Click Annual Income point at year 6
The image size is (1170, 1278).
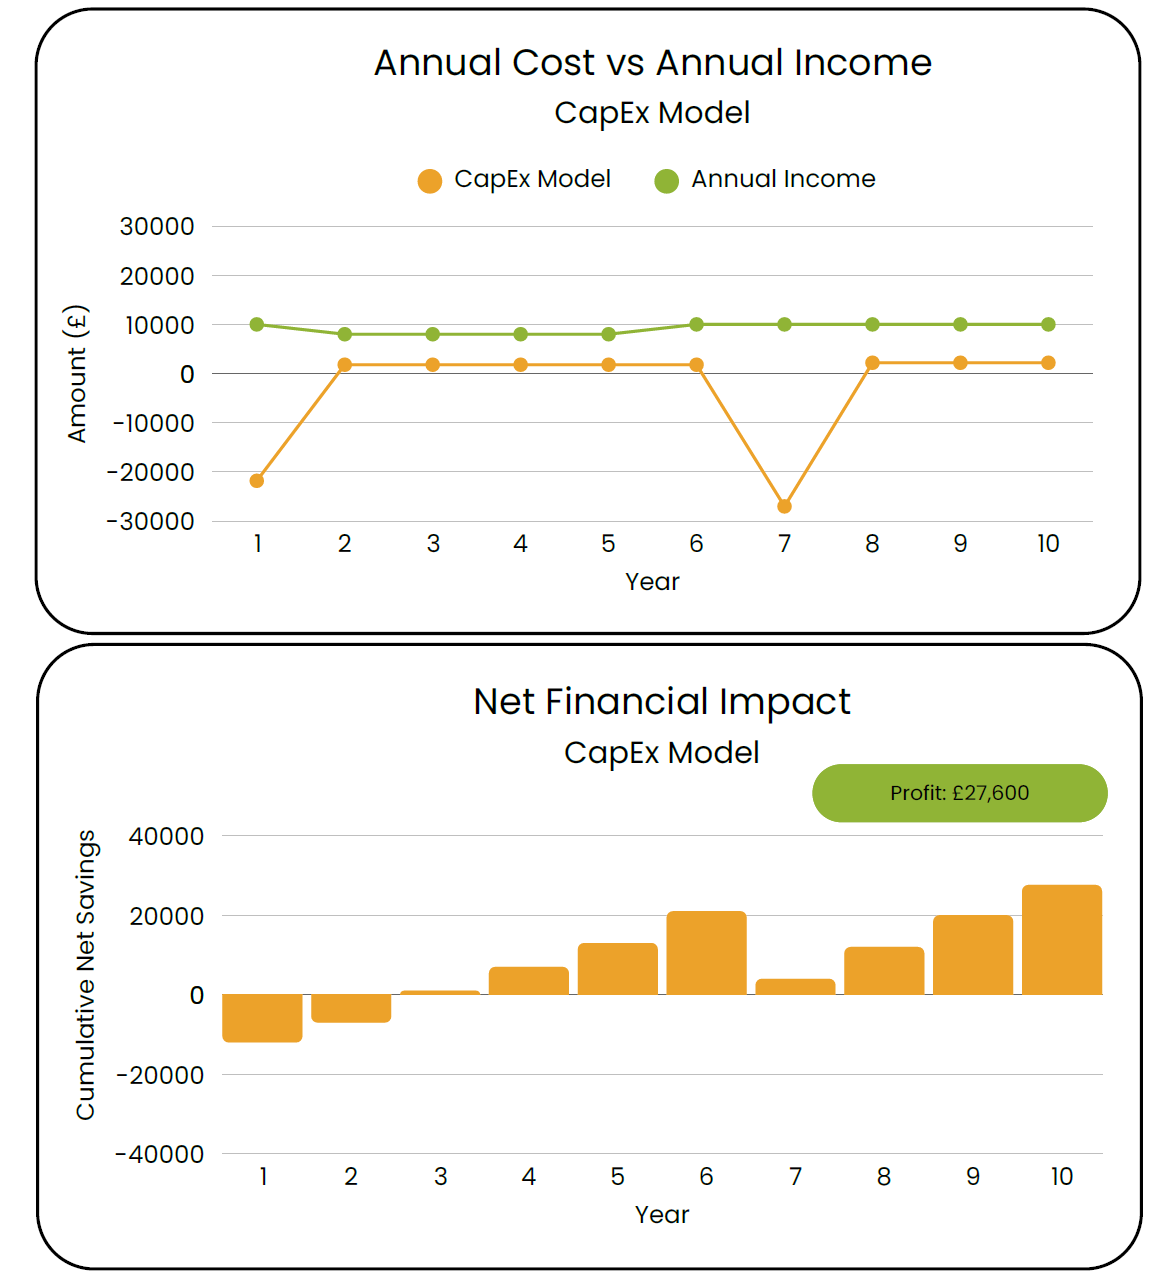pos(696,325)
